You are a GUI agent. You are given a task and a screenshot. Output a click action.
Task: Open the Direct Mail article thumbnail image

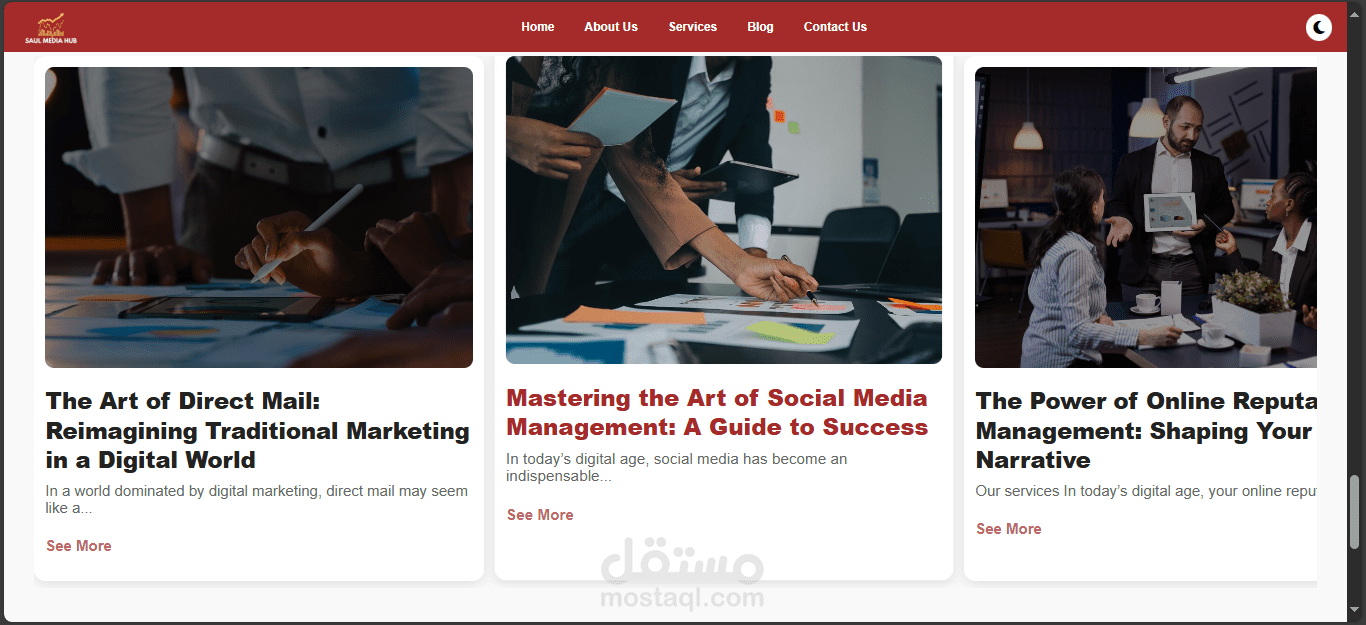point(259,217)
